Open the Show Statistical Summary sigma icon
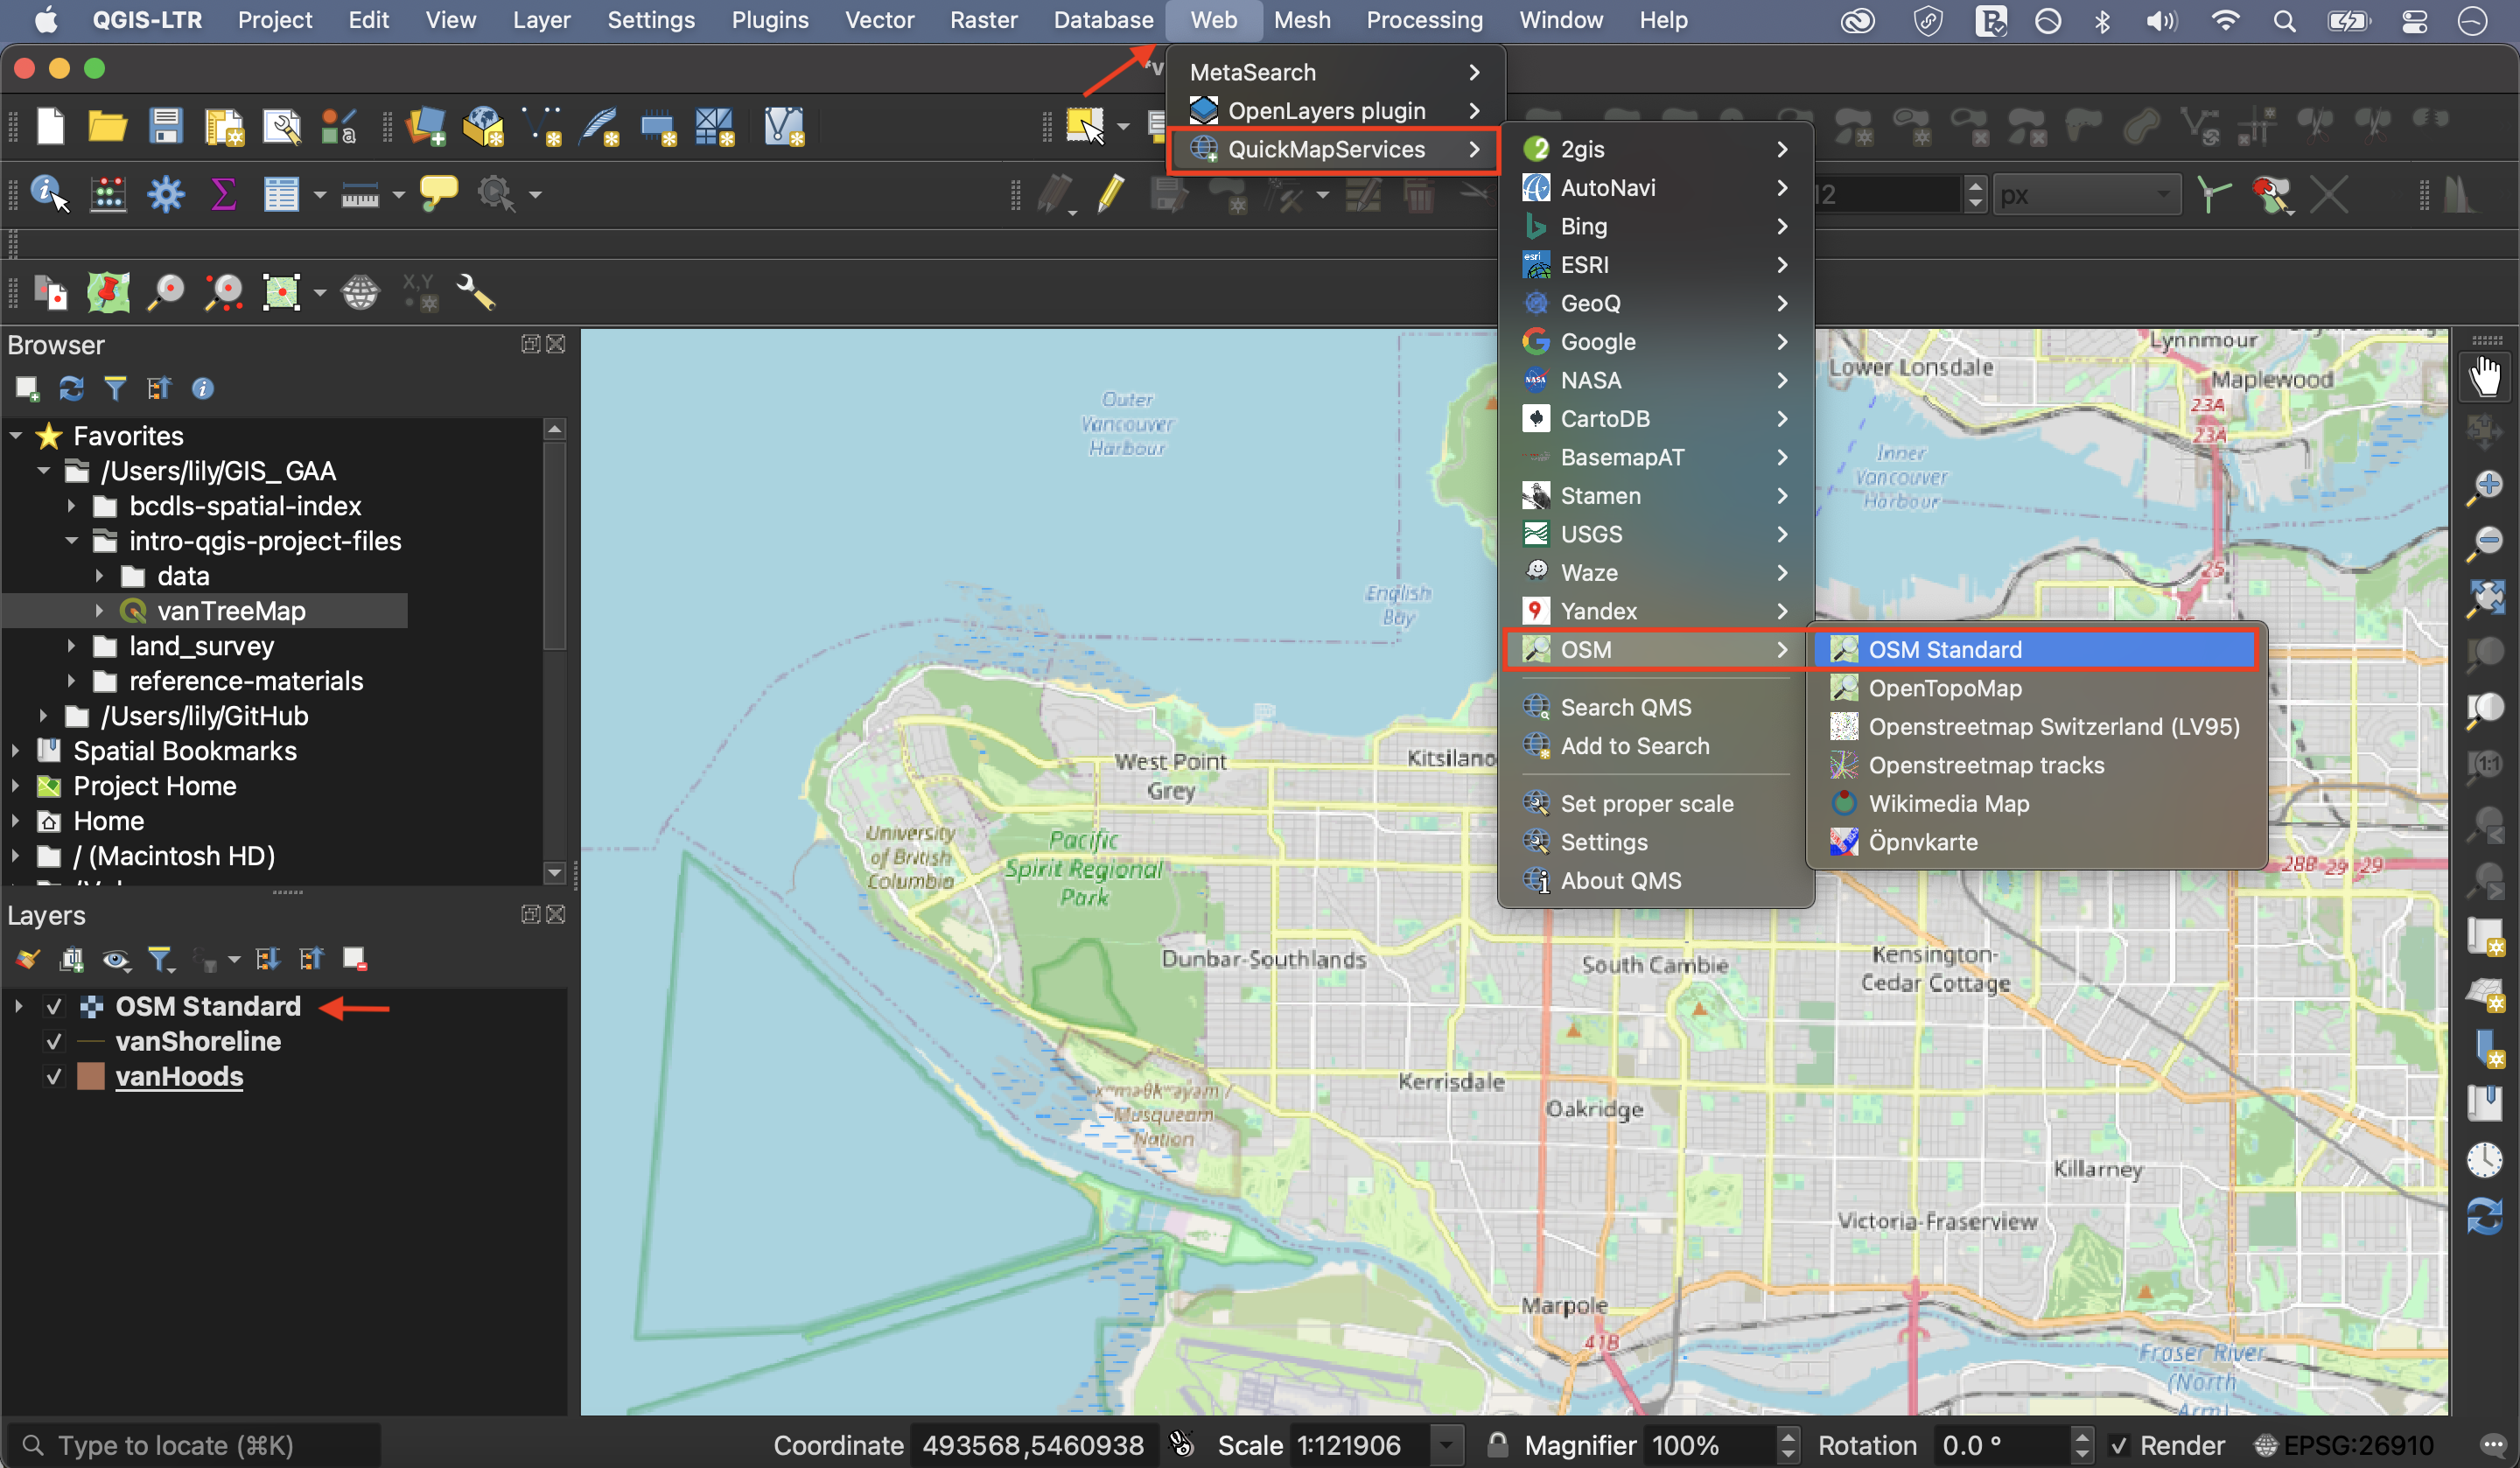 click(x=223, y=193)
